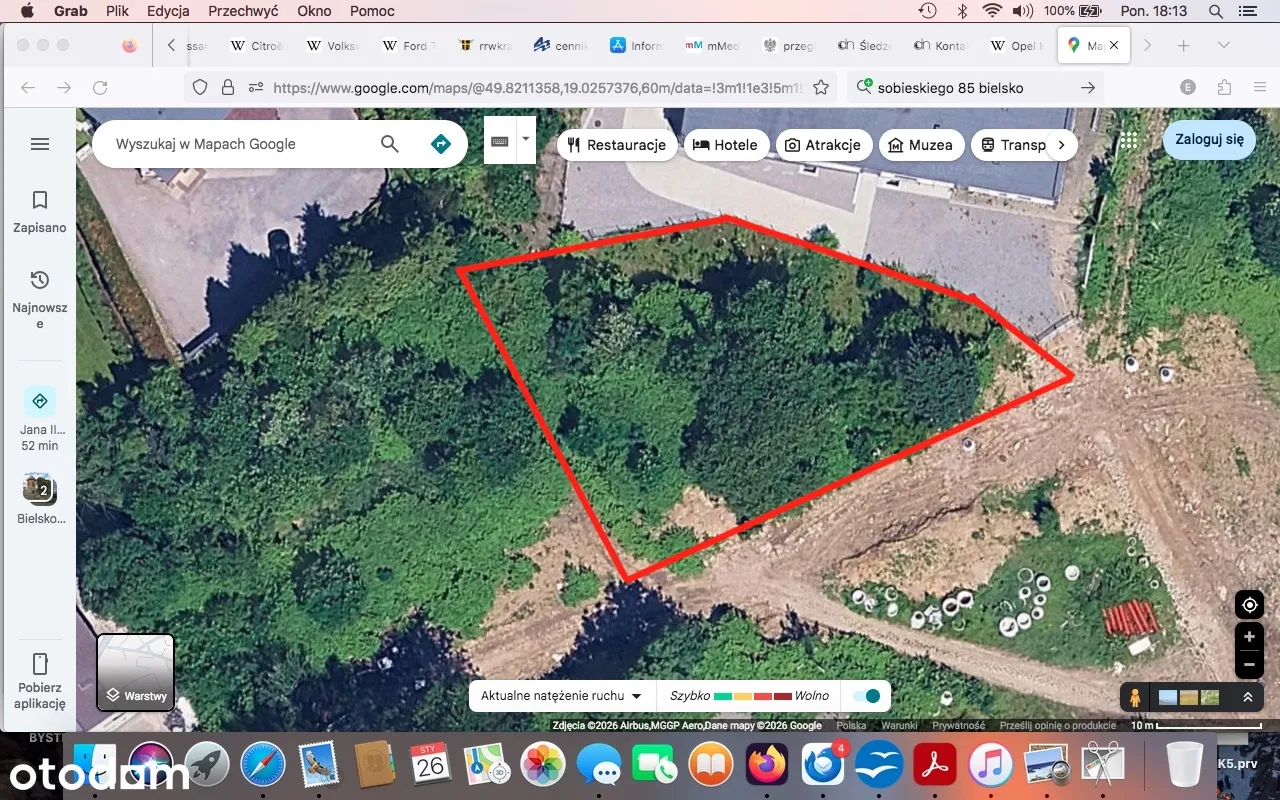Select the Restauracje category chip
Image resolution: width=1280 pixels, height=800 pixels.
click(x=616, y=145)
